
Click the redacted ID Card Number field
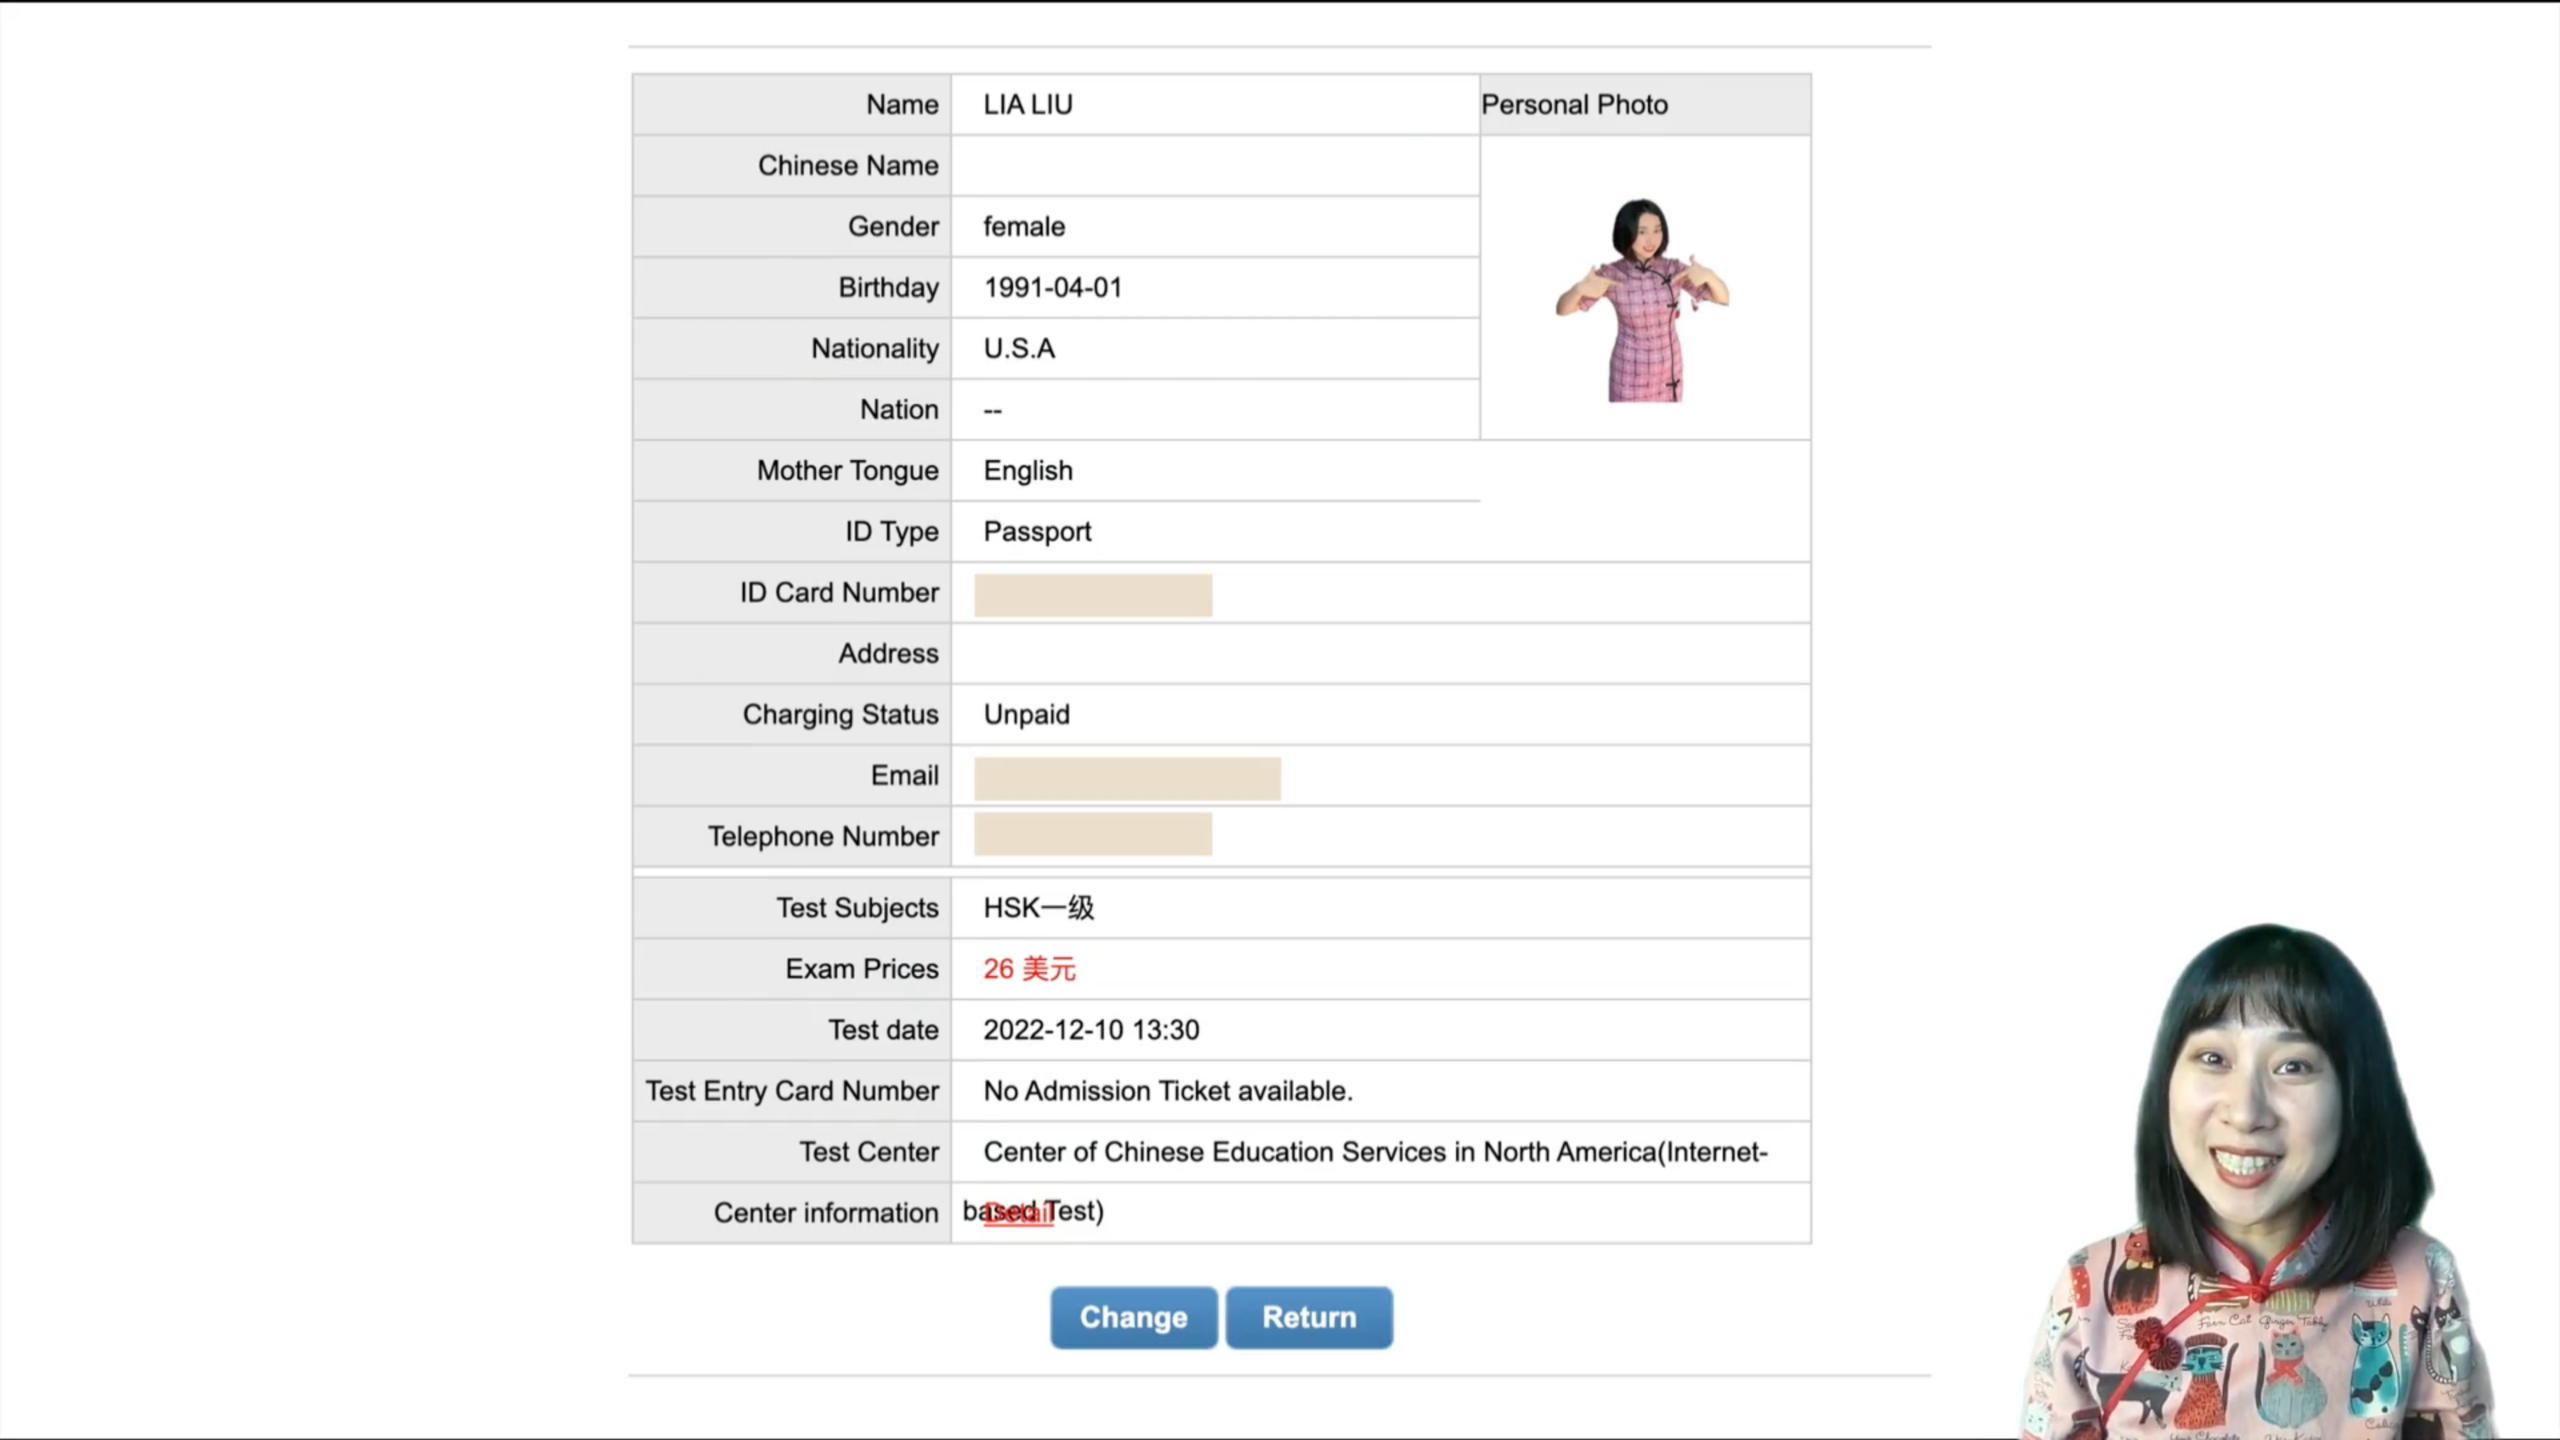(x=1092, y=595)
